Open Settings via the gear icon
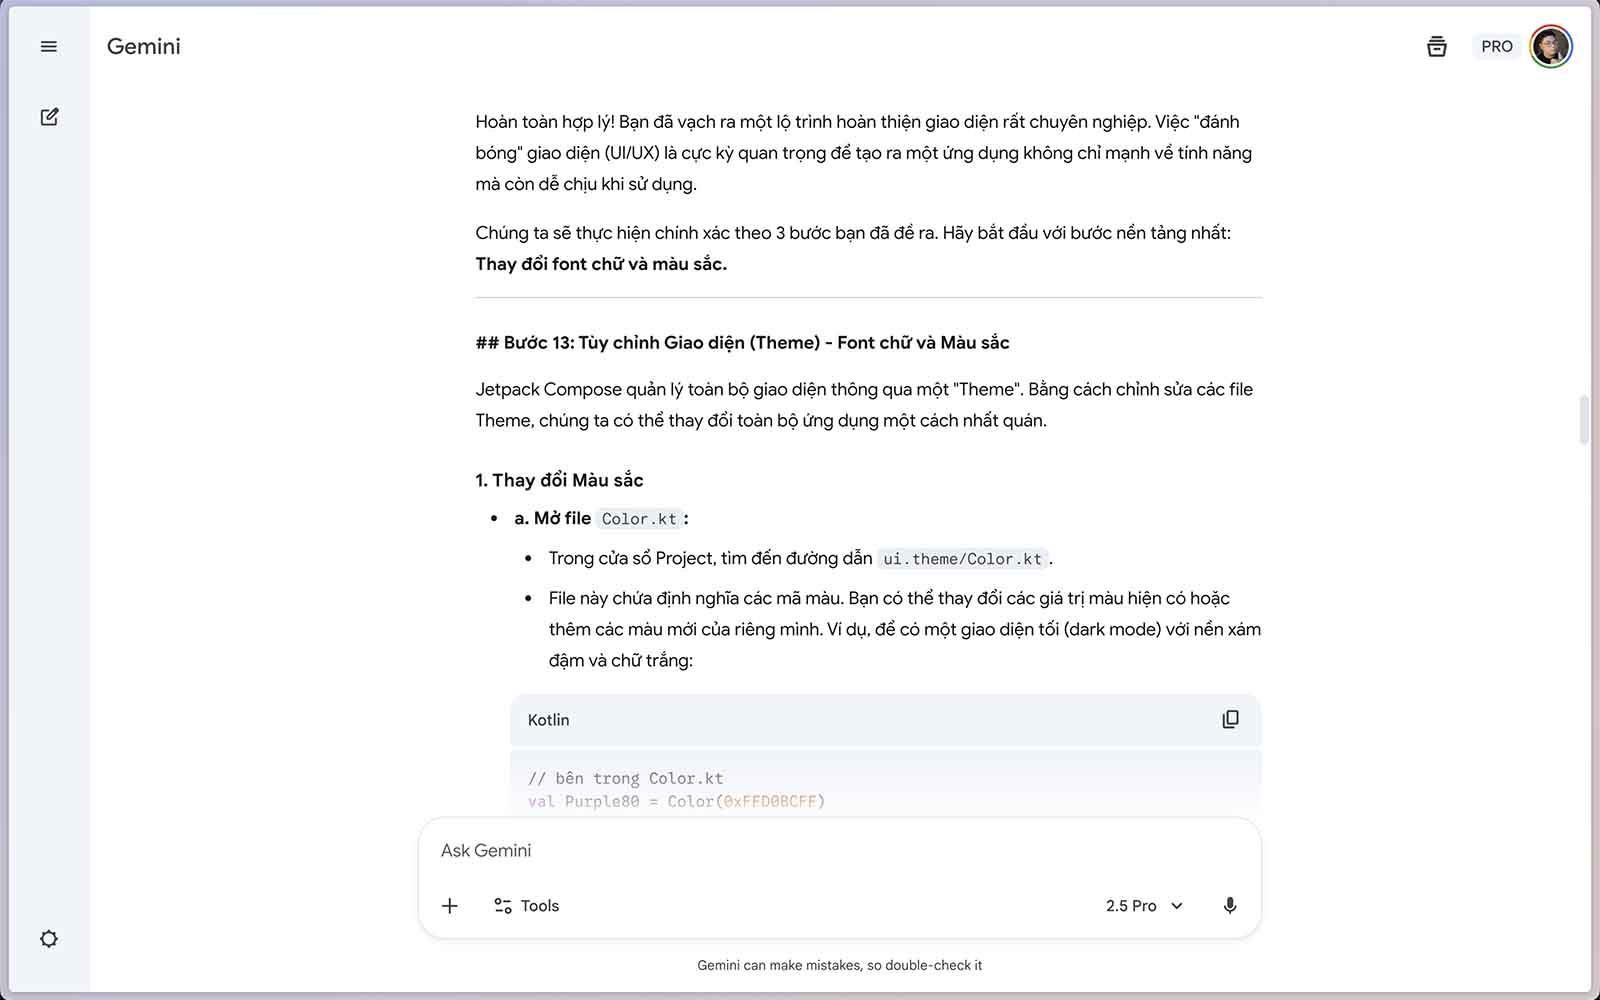Image resolution: width=1600 pixels, height=1000 pixels. (48, 939)
